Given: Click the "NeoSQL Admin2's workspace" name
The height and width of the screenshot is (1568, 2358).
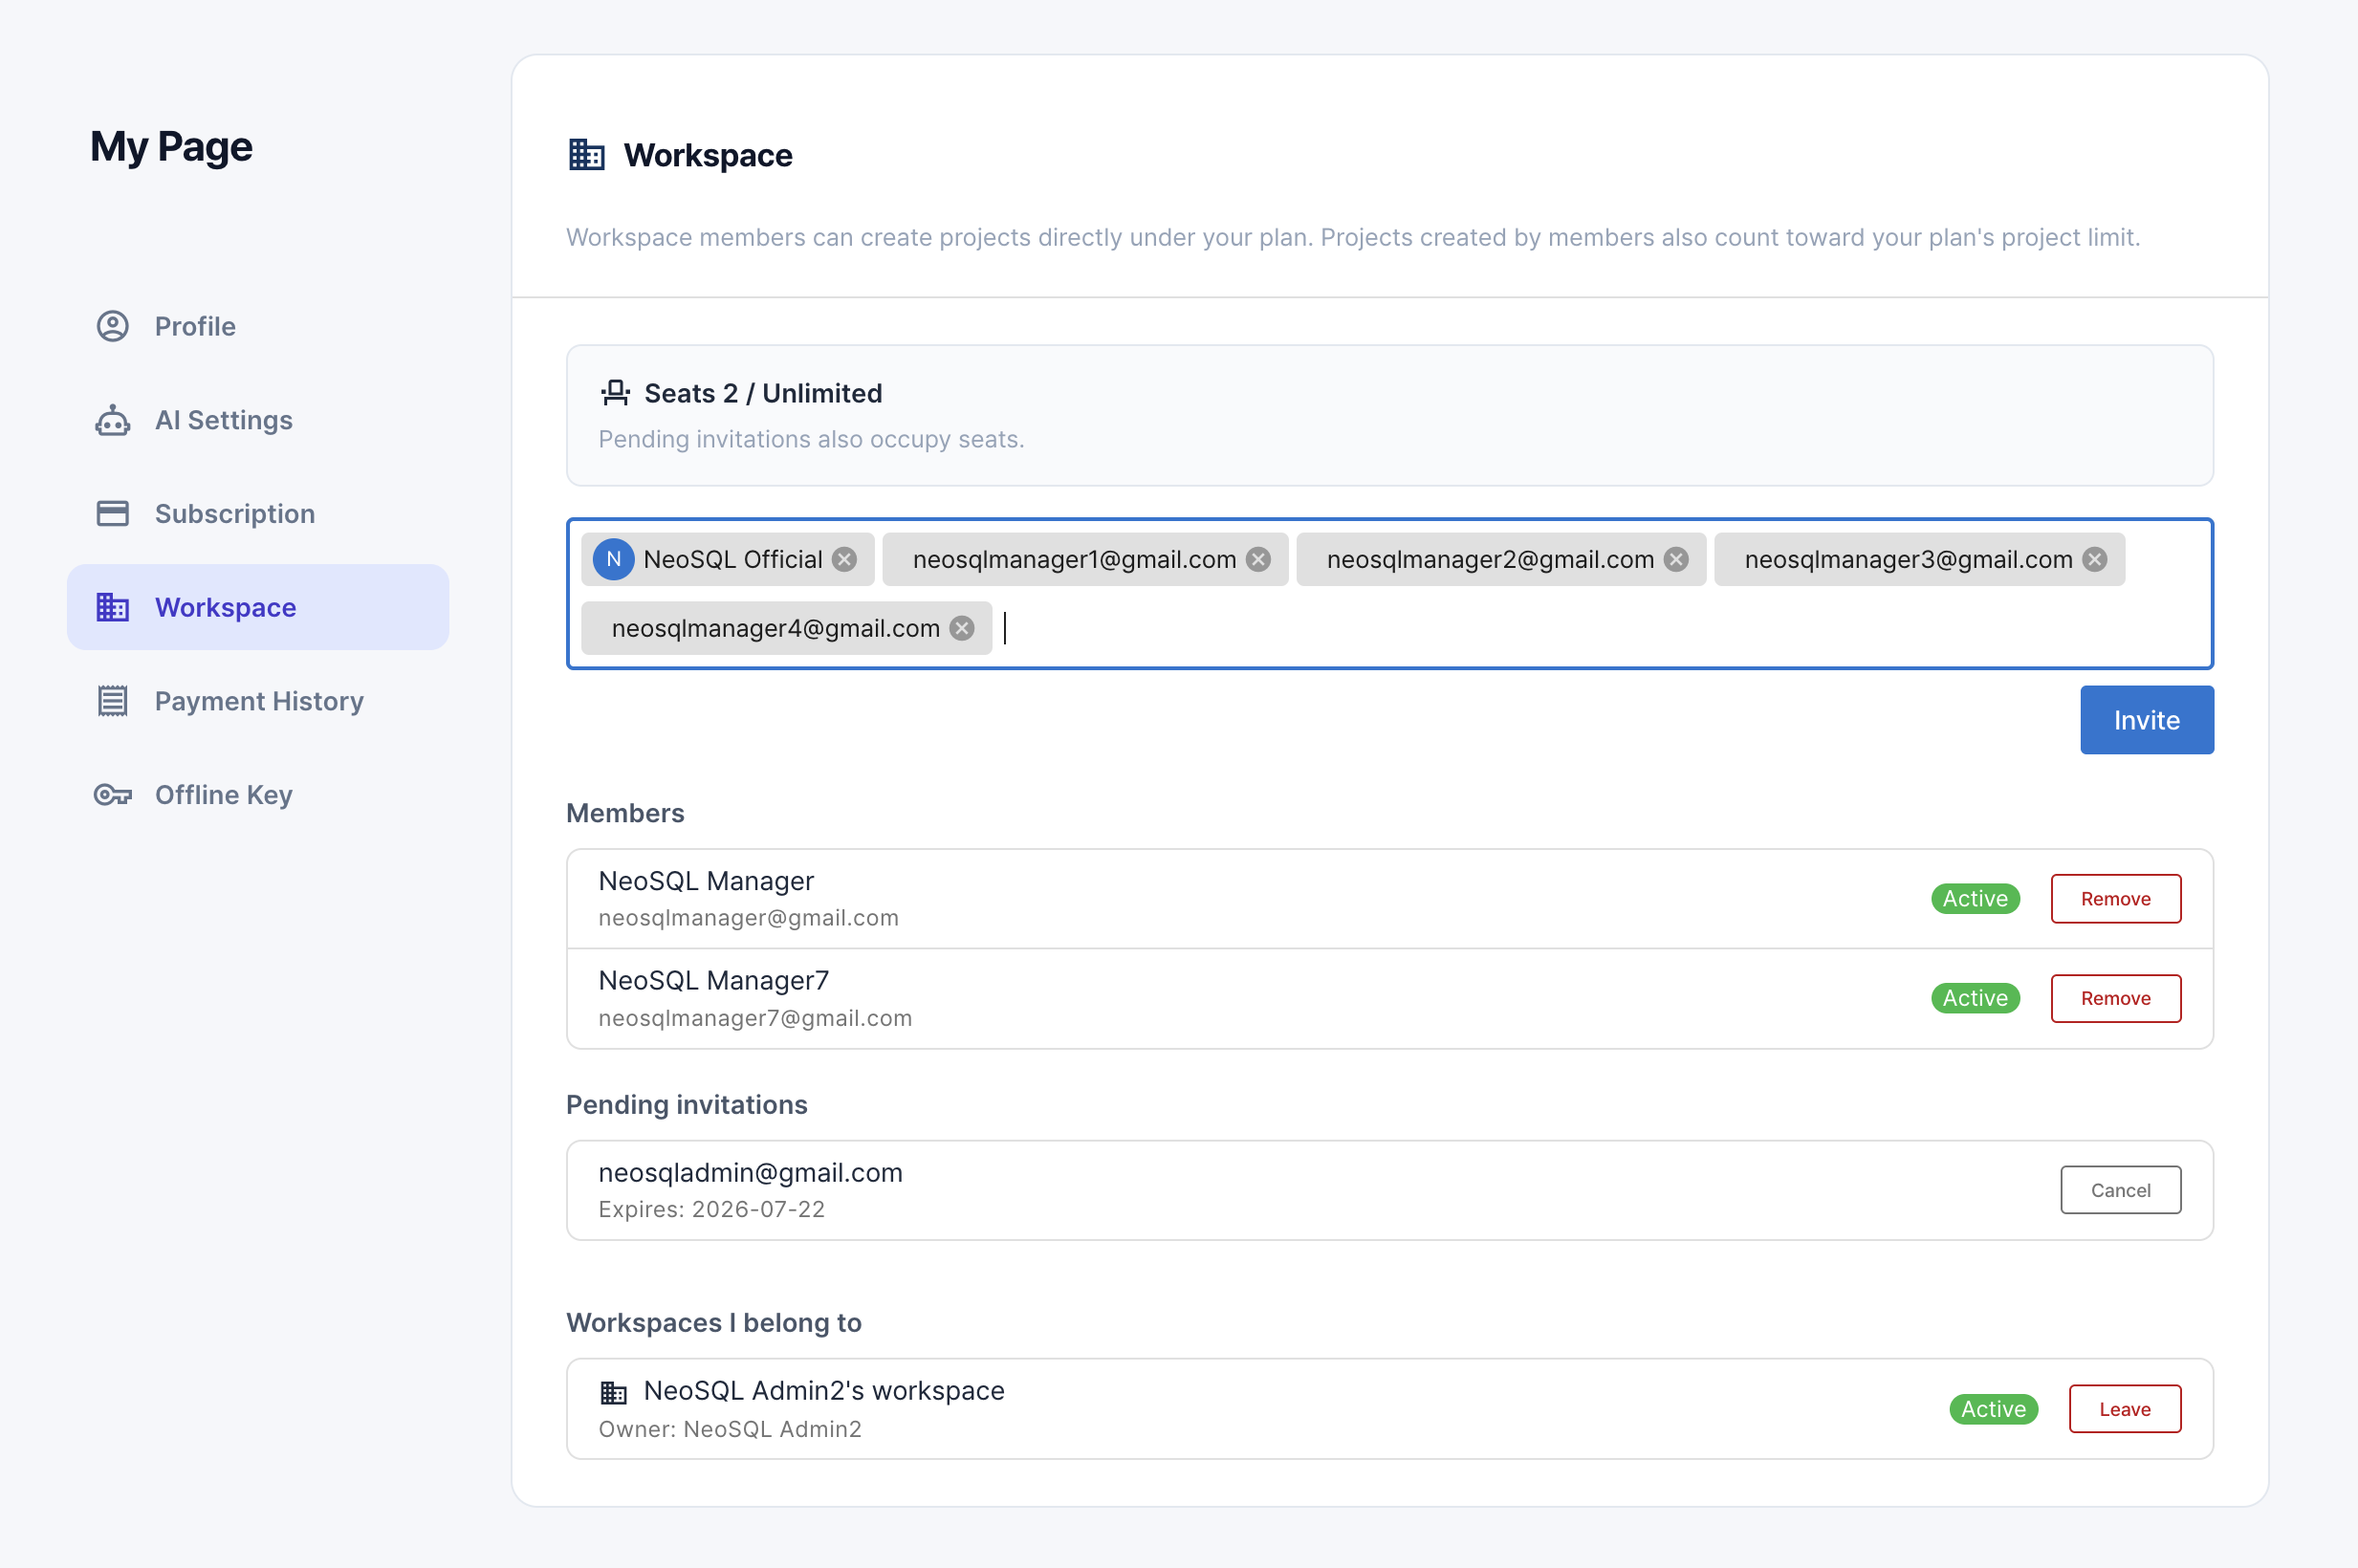Looking at the screenshot, I should coord(824,1391).
